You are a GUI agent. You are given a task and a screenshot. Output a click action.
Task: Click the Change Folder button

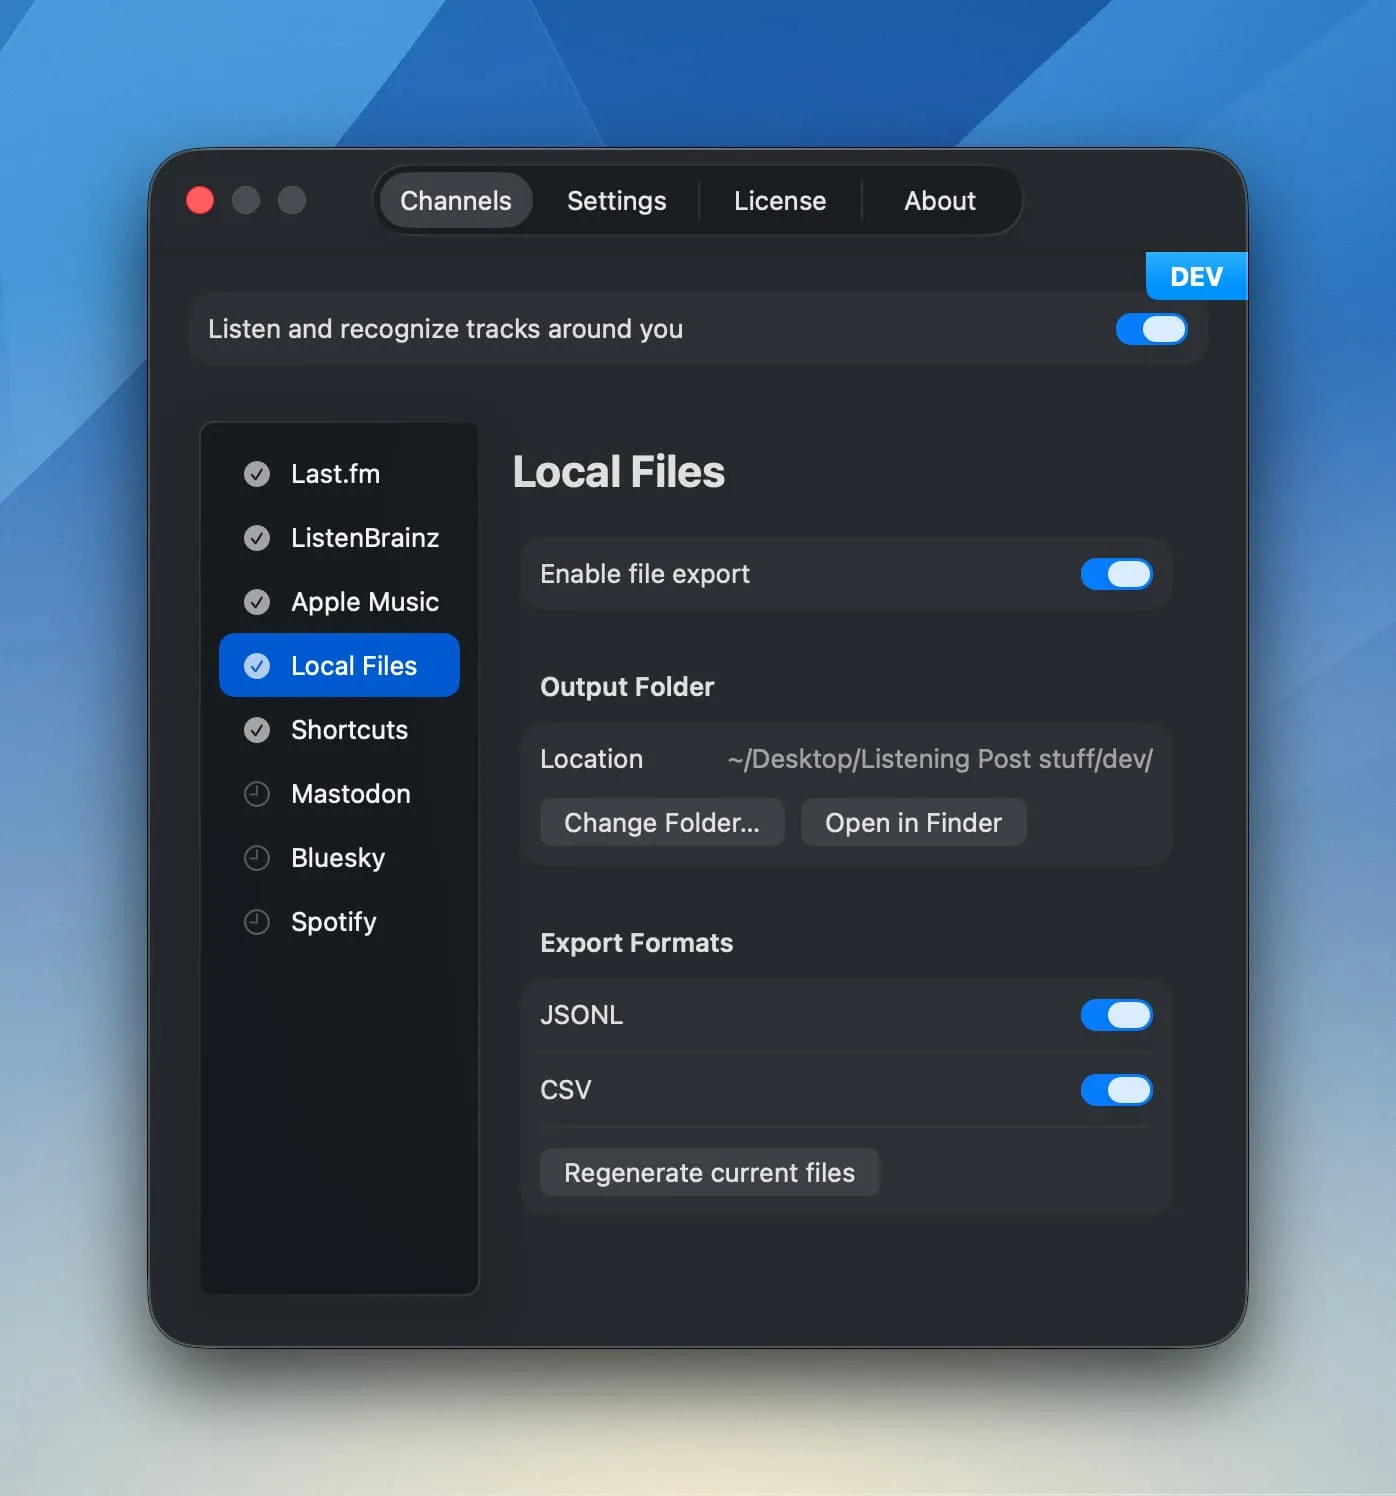pos(661,822)
